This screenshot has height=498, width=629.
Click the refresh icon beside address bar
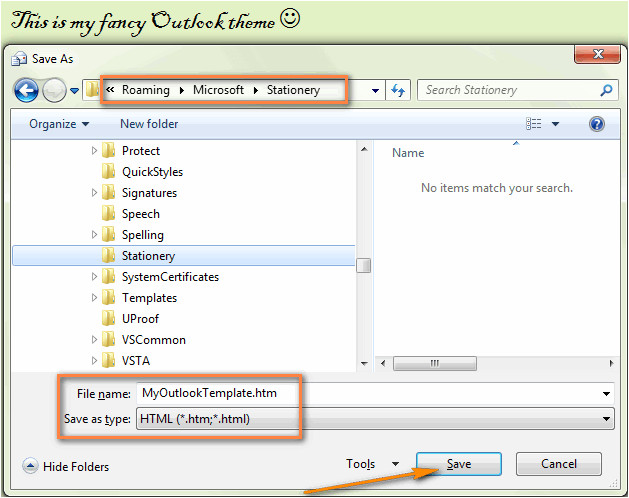(399, 90)
